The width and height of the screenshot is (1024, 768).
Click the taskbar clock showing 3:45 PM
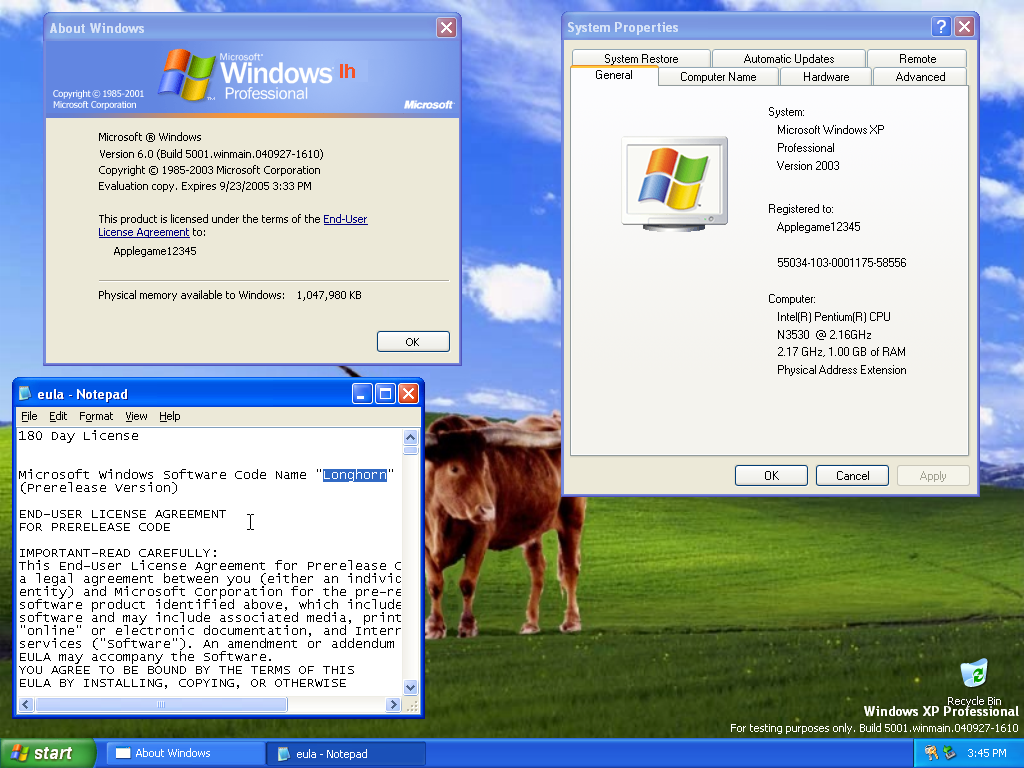click(987, 753)
